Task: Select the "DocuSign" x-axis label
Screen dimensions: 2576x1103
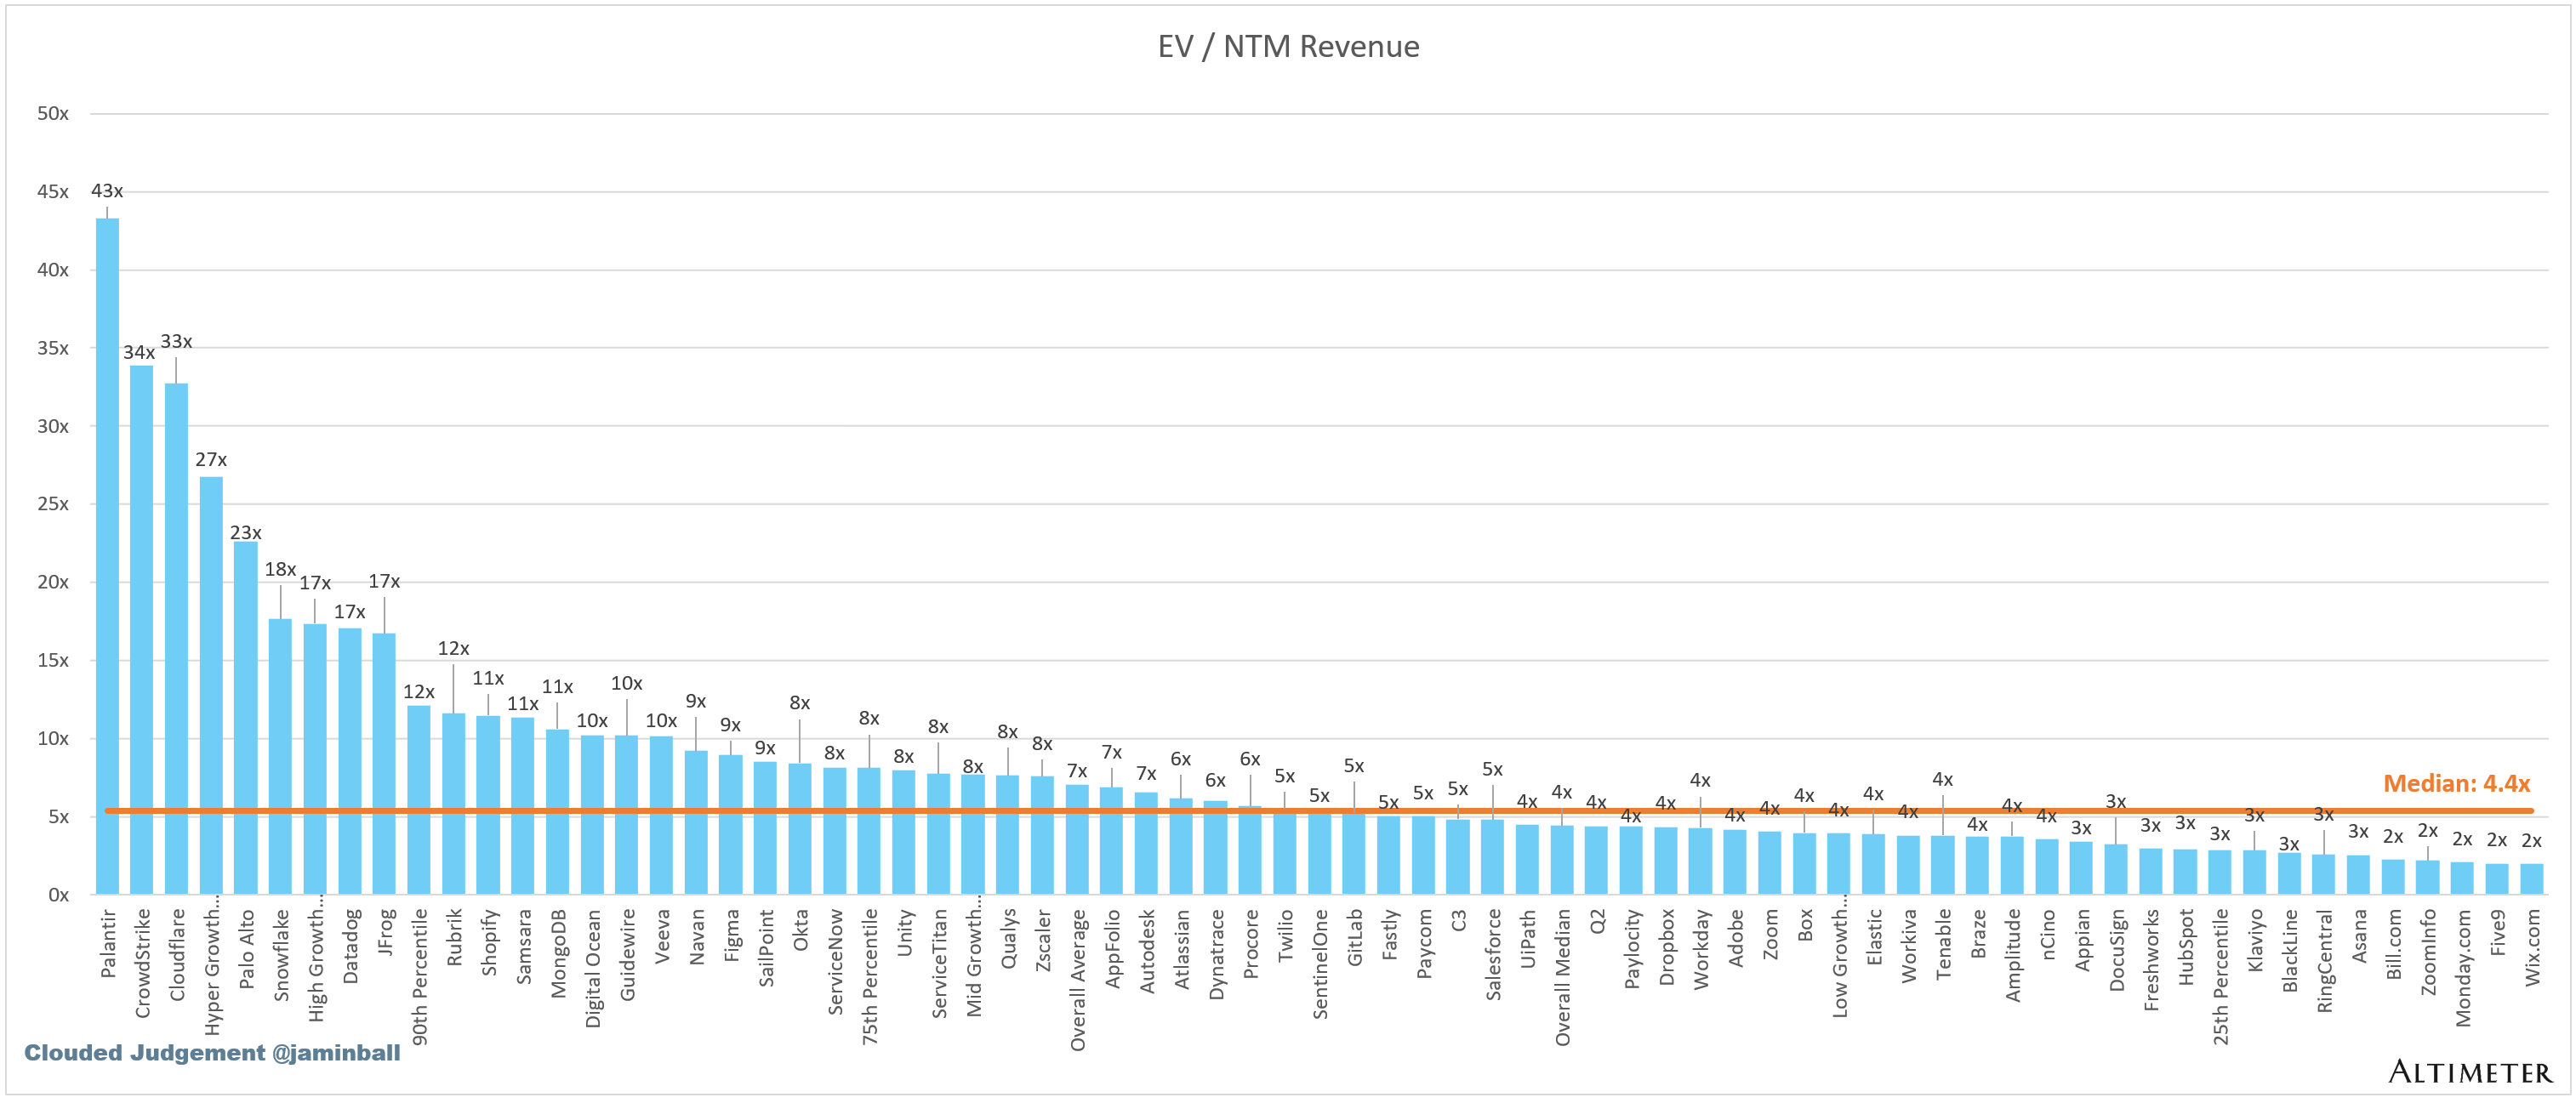Action: pyautogui.click(x=2117, y=950)
